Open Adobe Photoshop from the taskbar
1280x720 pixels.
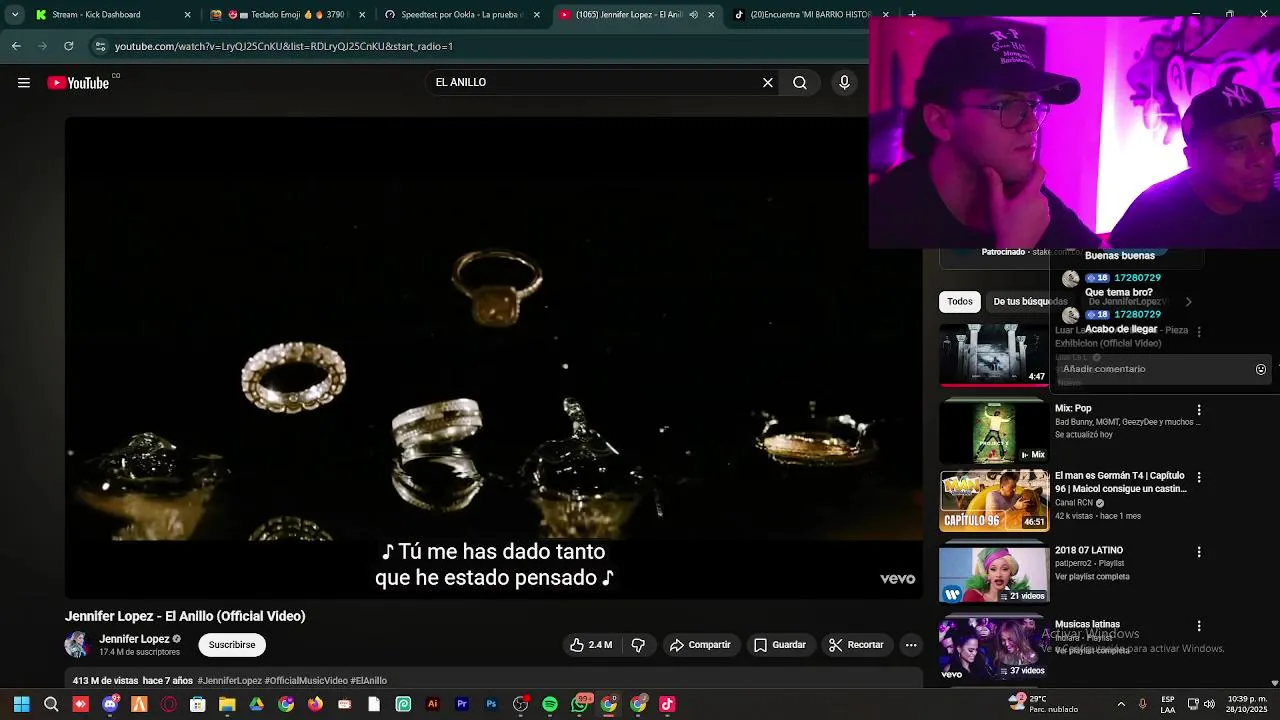tap(491, 704)
